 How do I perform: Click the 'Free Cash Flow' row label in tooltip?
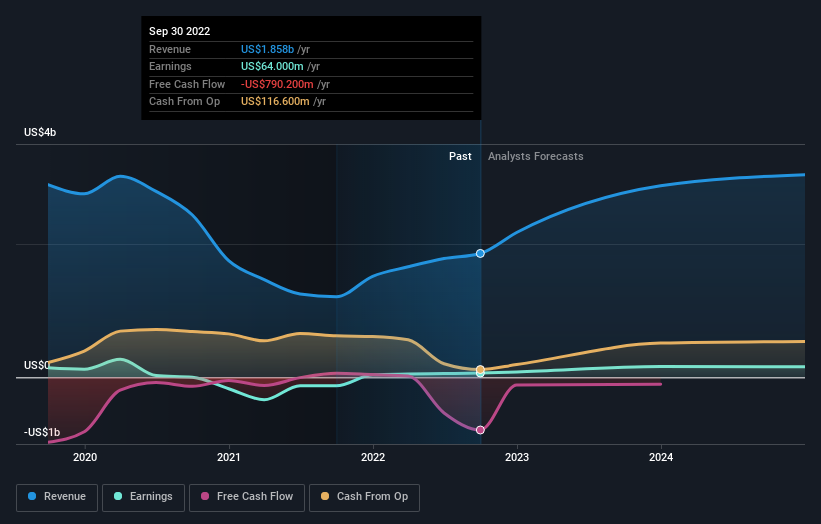(187, 84)
